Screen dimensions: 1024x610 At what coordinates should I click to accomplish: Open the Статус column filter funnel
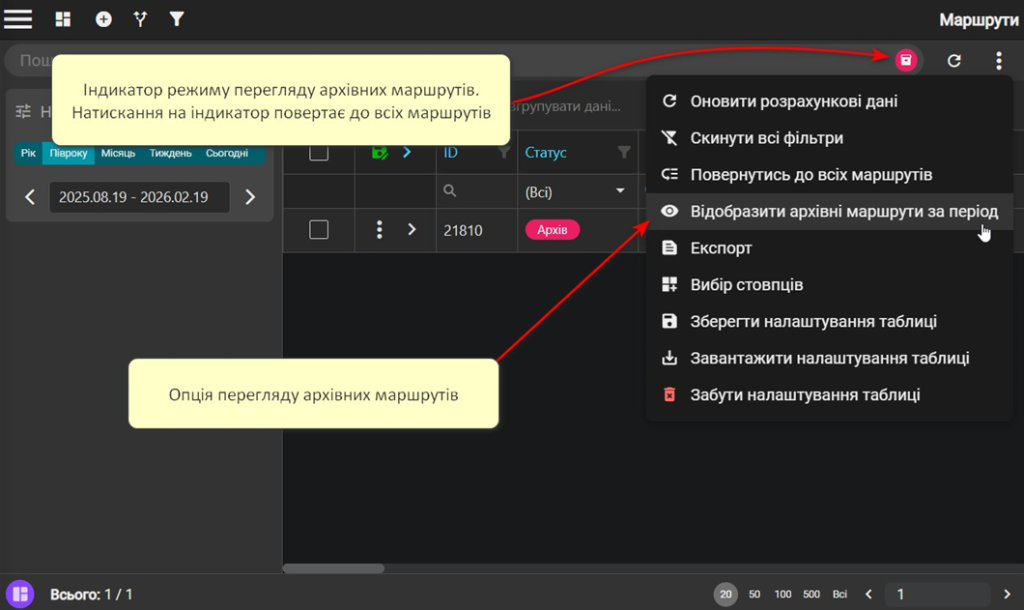pyautogui.click(x=624, y=152)
